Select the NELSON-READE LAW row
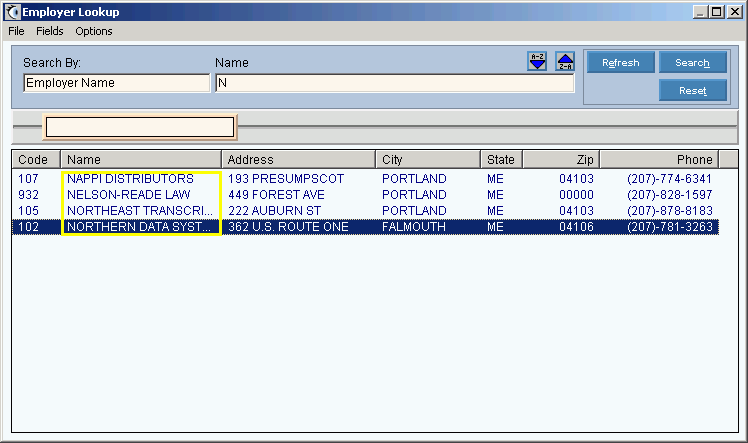The height and width of the screenshot is (443, 748). [x=365, y=195]
